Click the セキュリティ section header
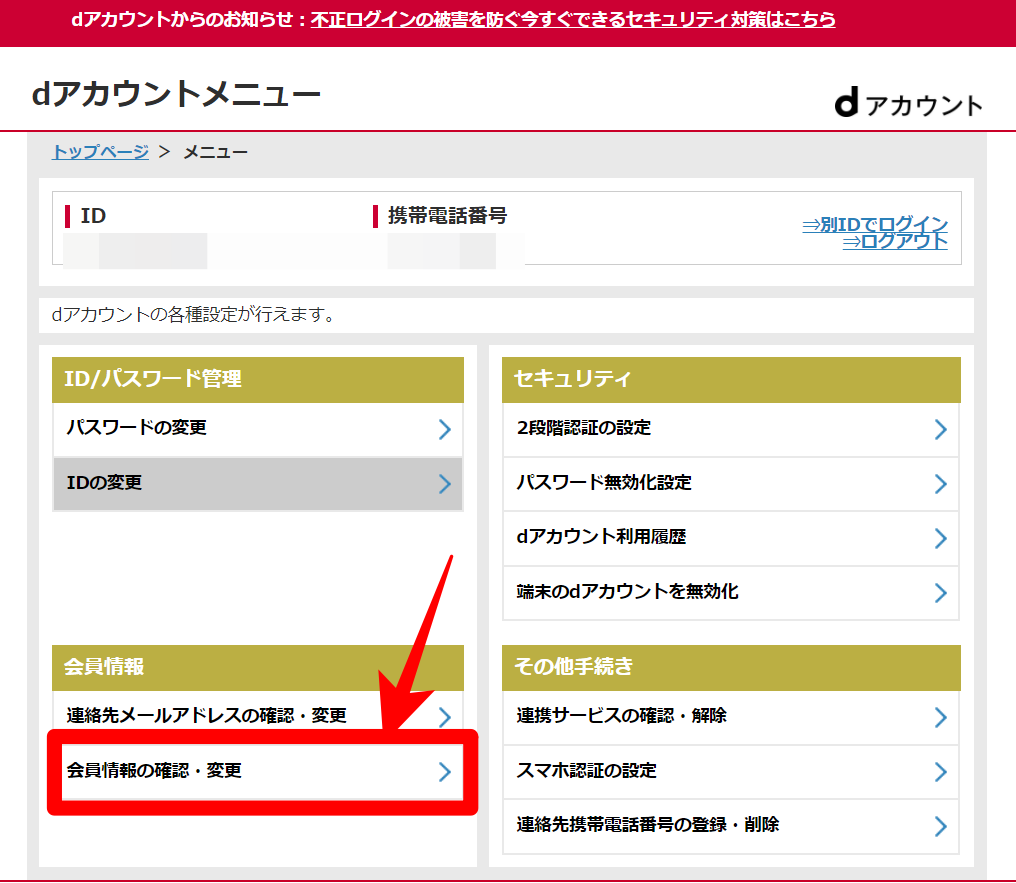Screen dimensions: 1016x883 731,380
